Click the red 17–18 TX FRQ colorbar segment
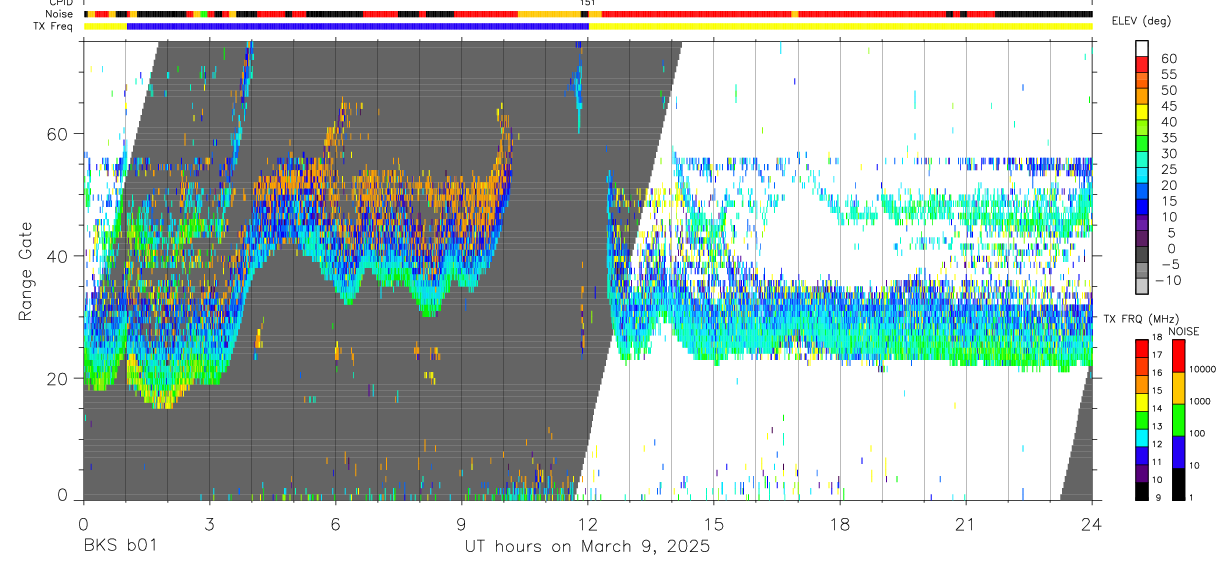The height and width of the screenshot is (567, 1228). point(1142,348)
